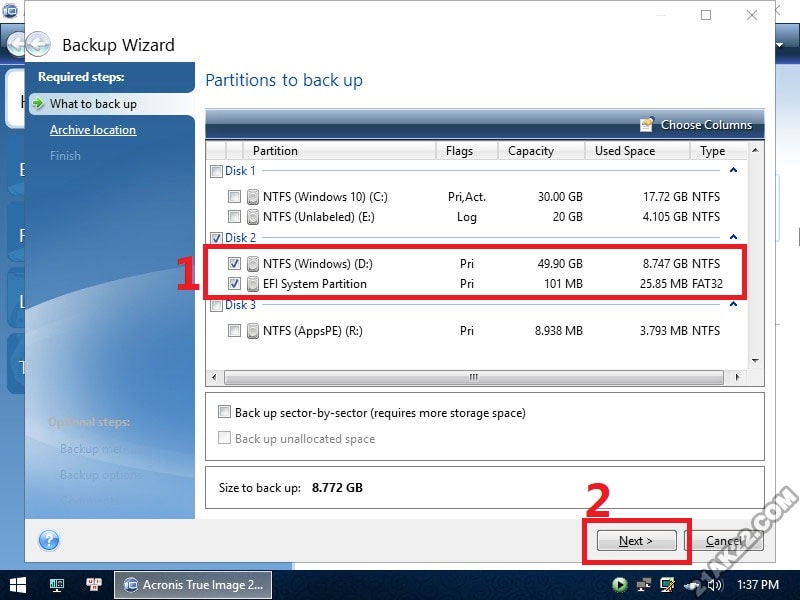Select the NTFS (AppsPE) (R:) row text

pyautogui.click(x=313, y=331)
